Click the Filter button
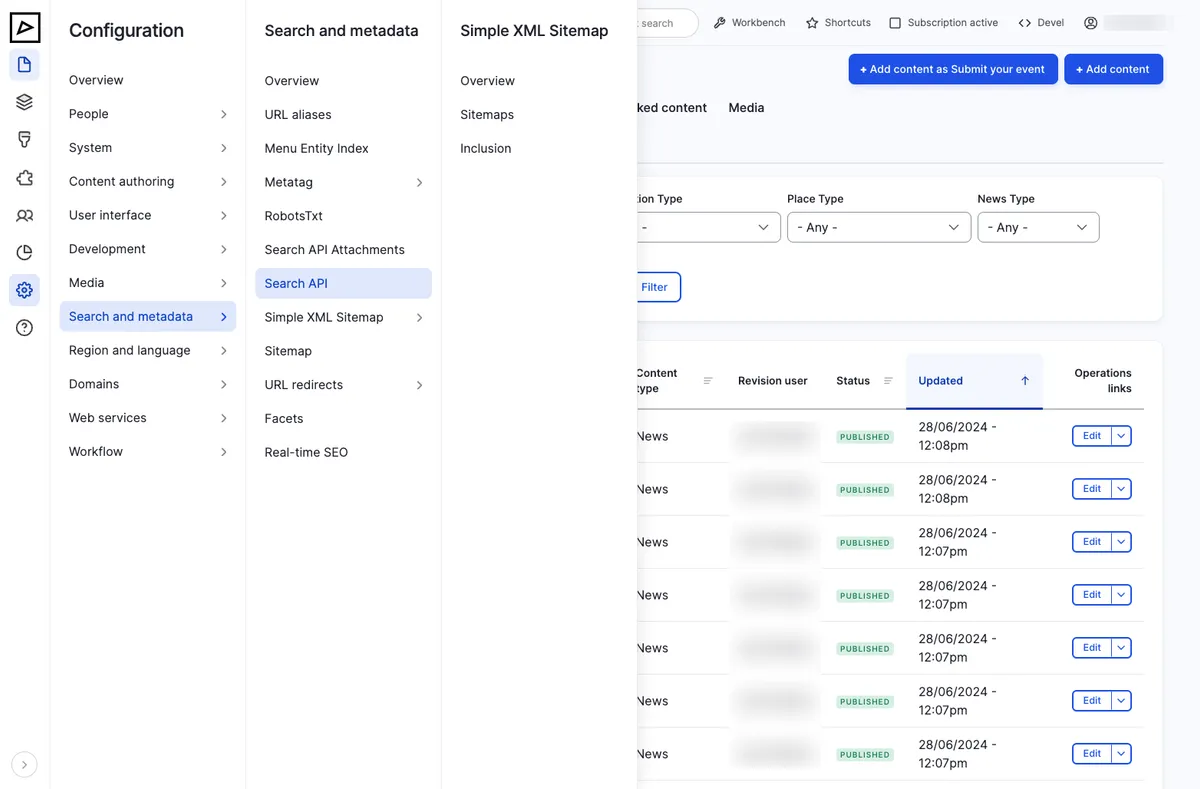Viewport: 1200px width, 789px height. [658, 287]
